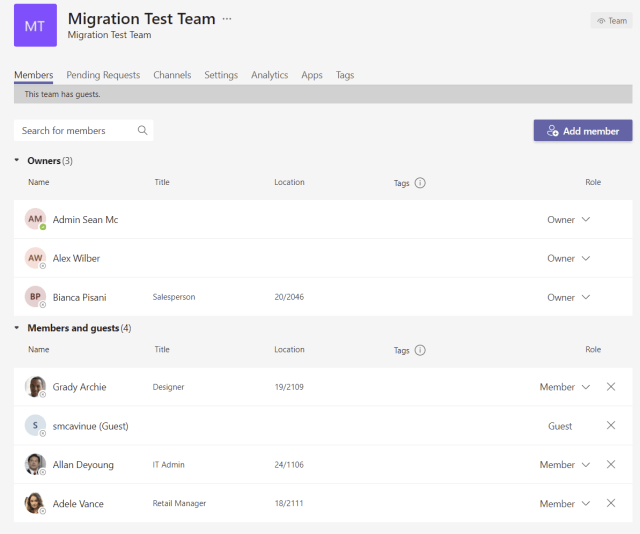
Task: Click the Name column header under Owners
Action: coord(39,182)
